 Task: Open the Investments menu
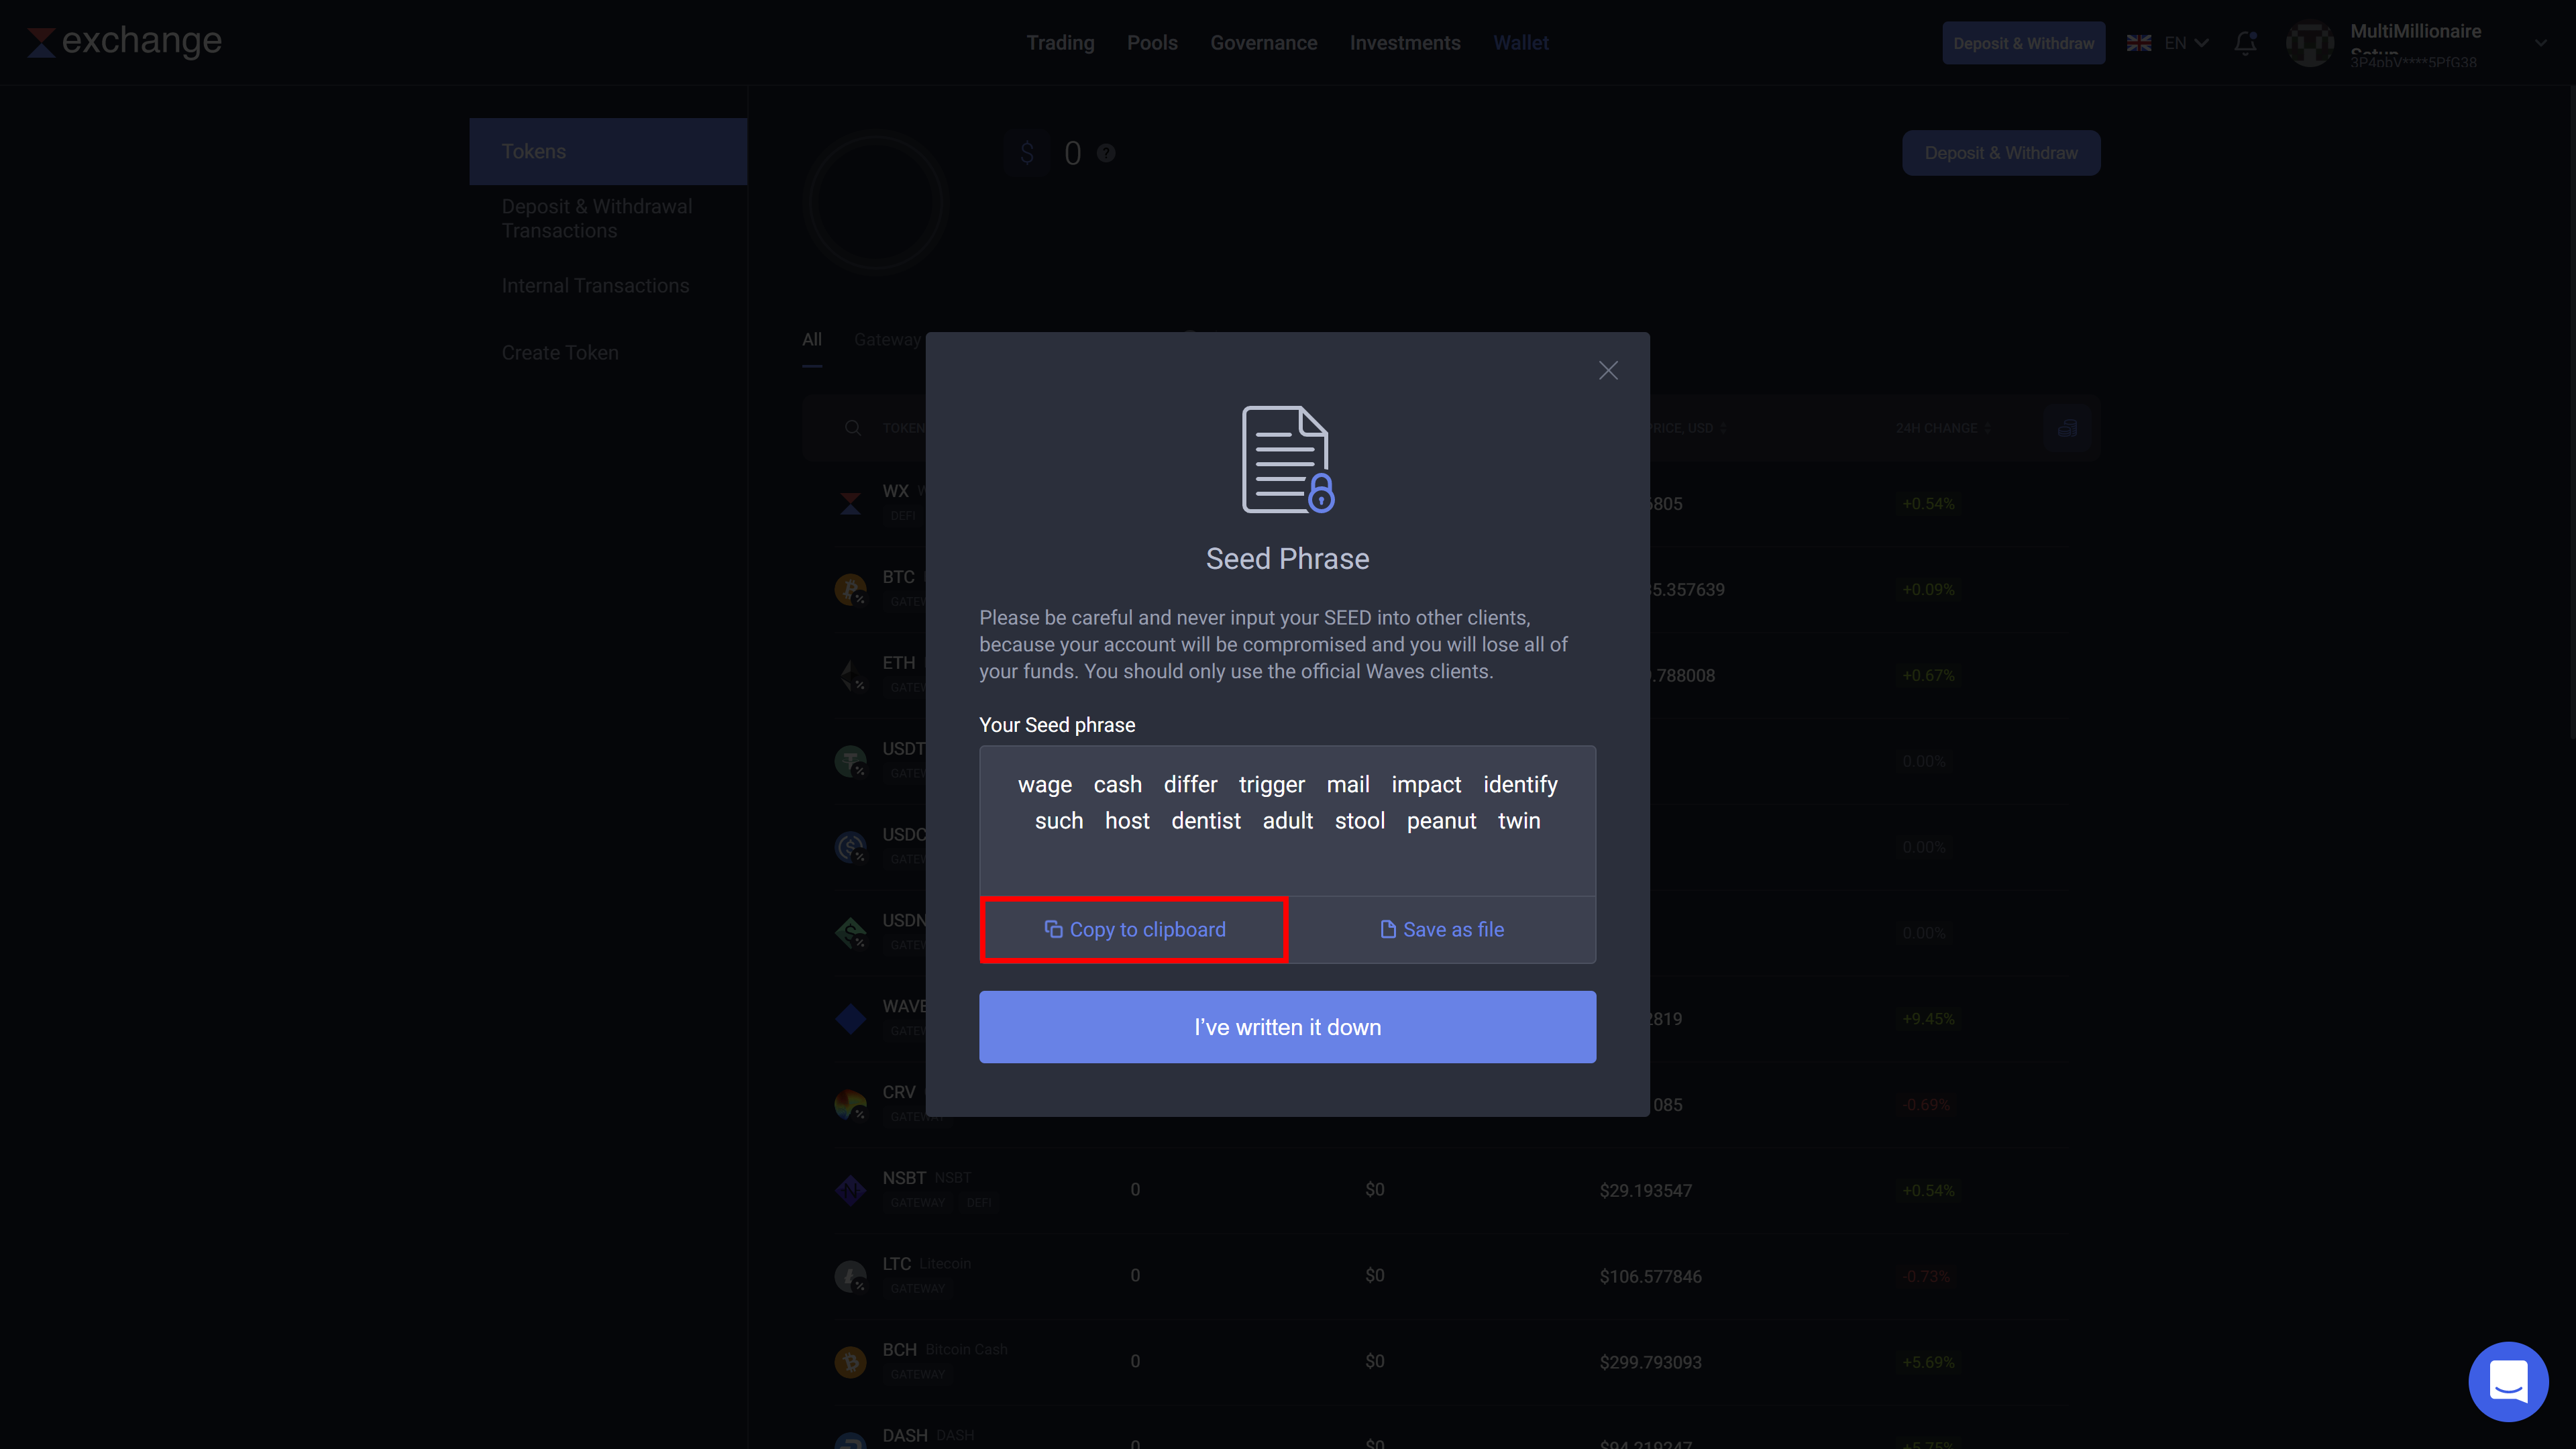tap(1405, 43)
